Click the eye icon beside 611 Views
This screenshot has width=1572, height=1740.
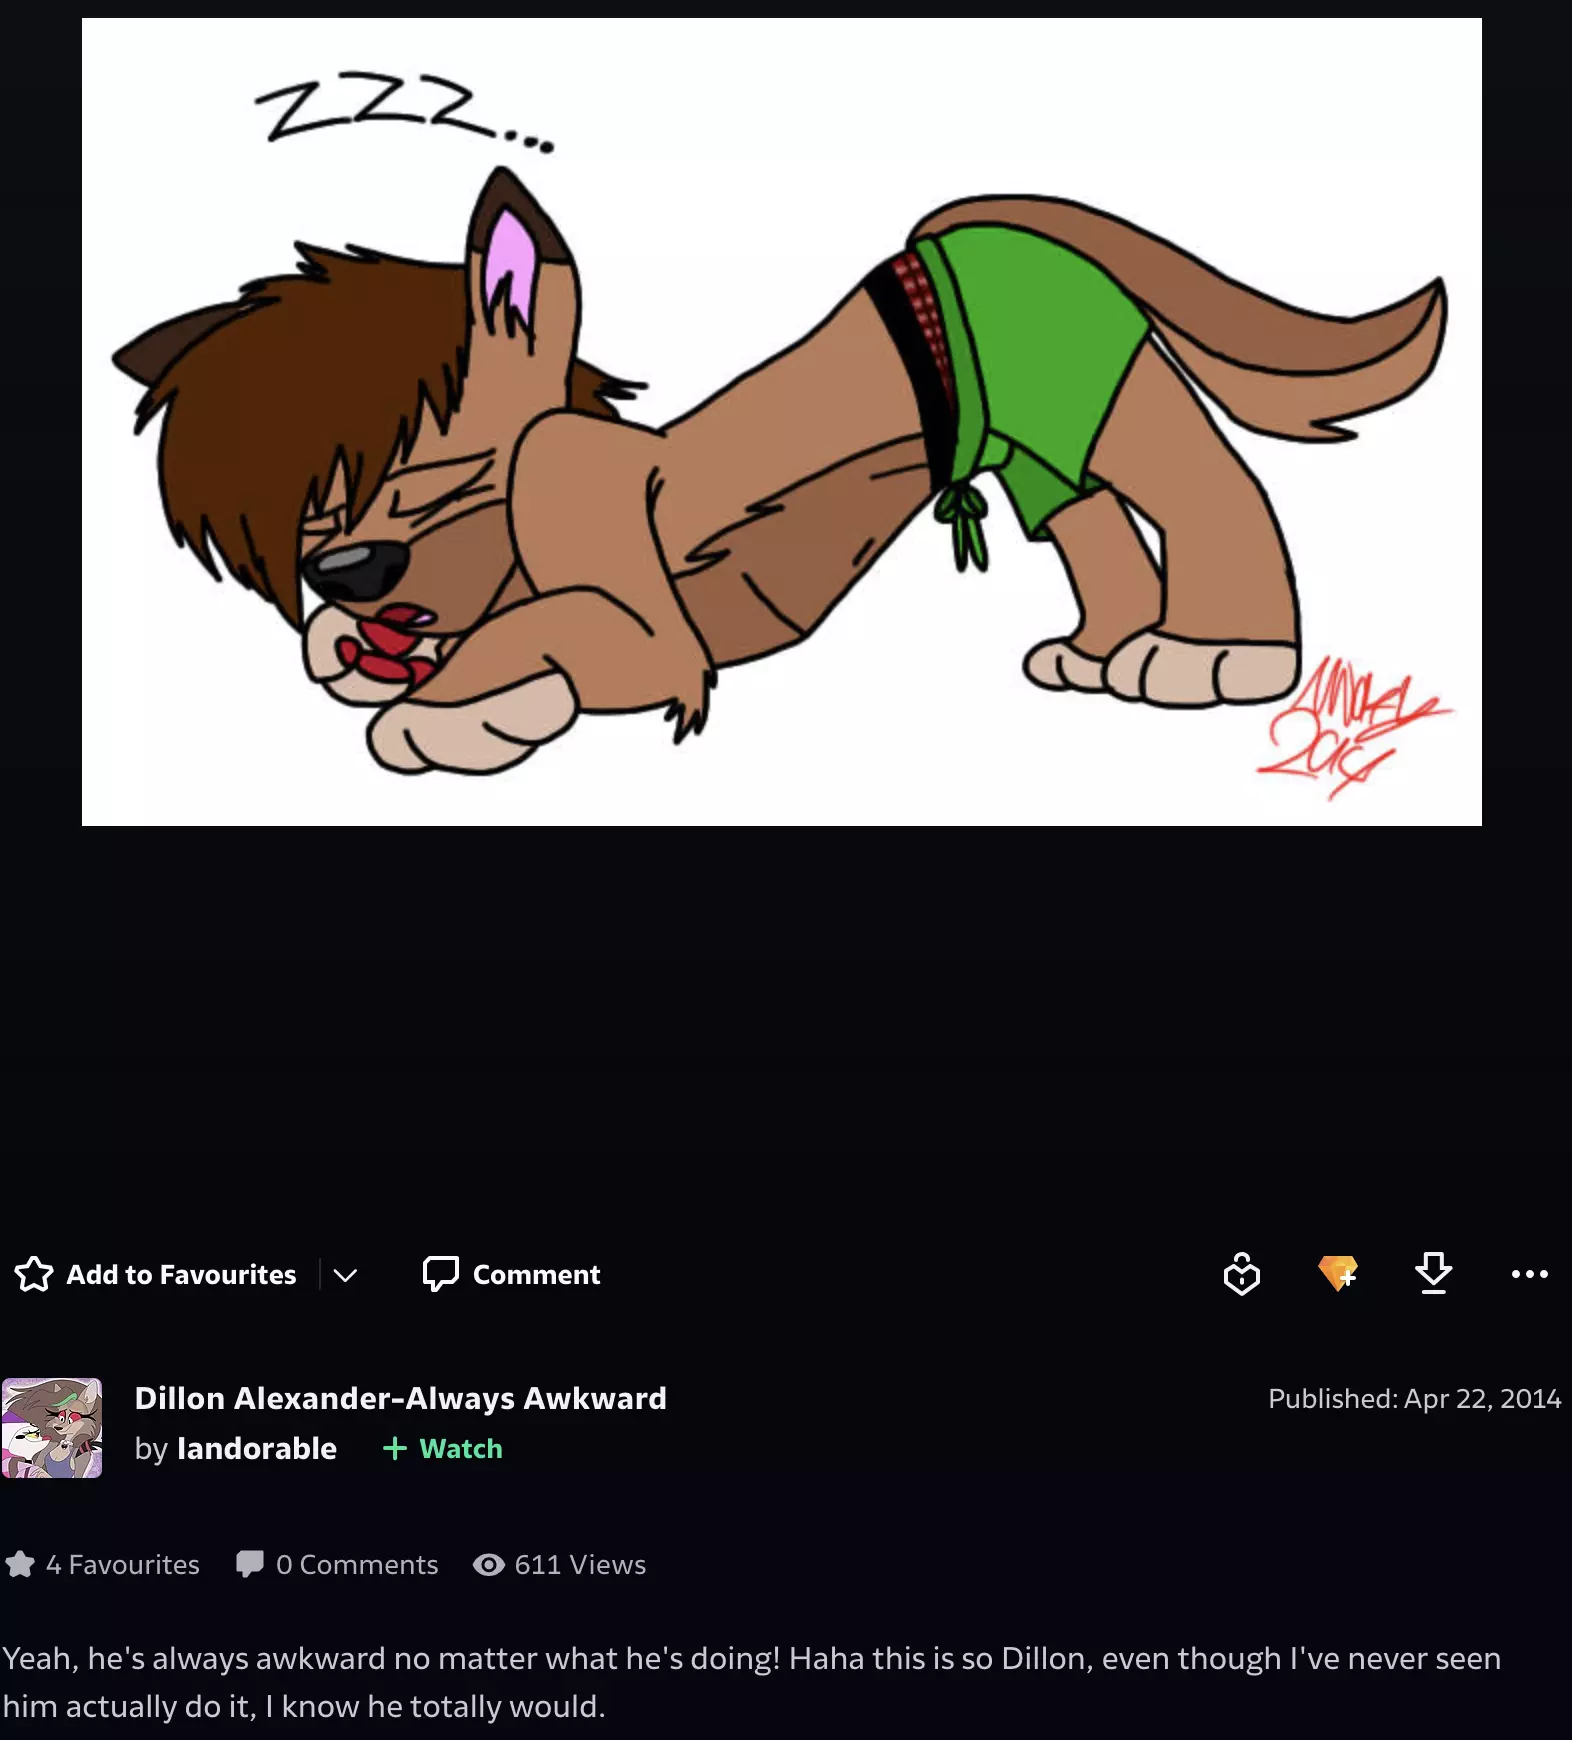(489, 1565)
